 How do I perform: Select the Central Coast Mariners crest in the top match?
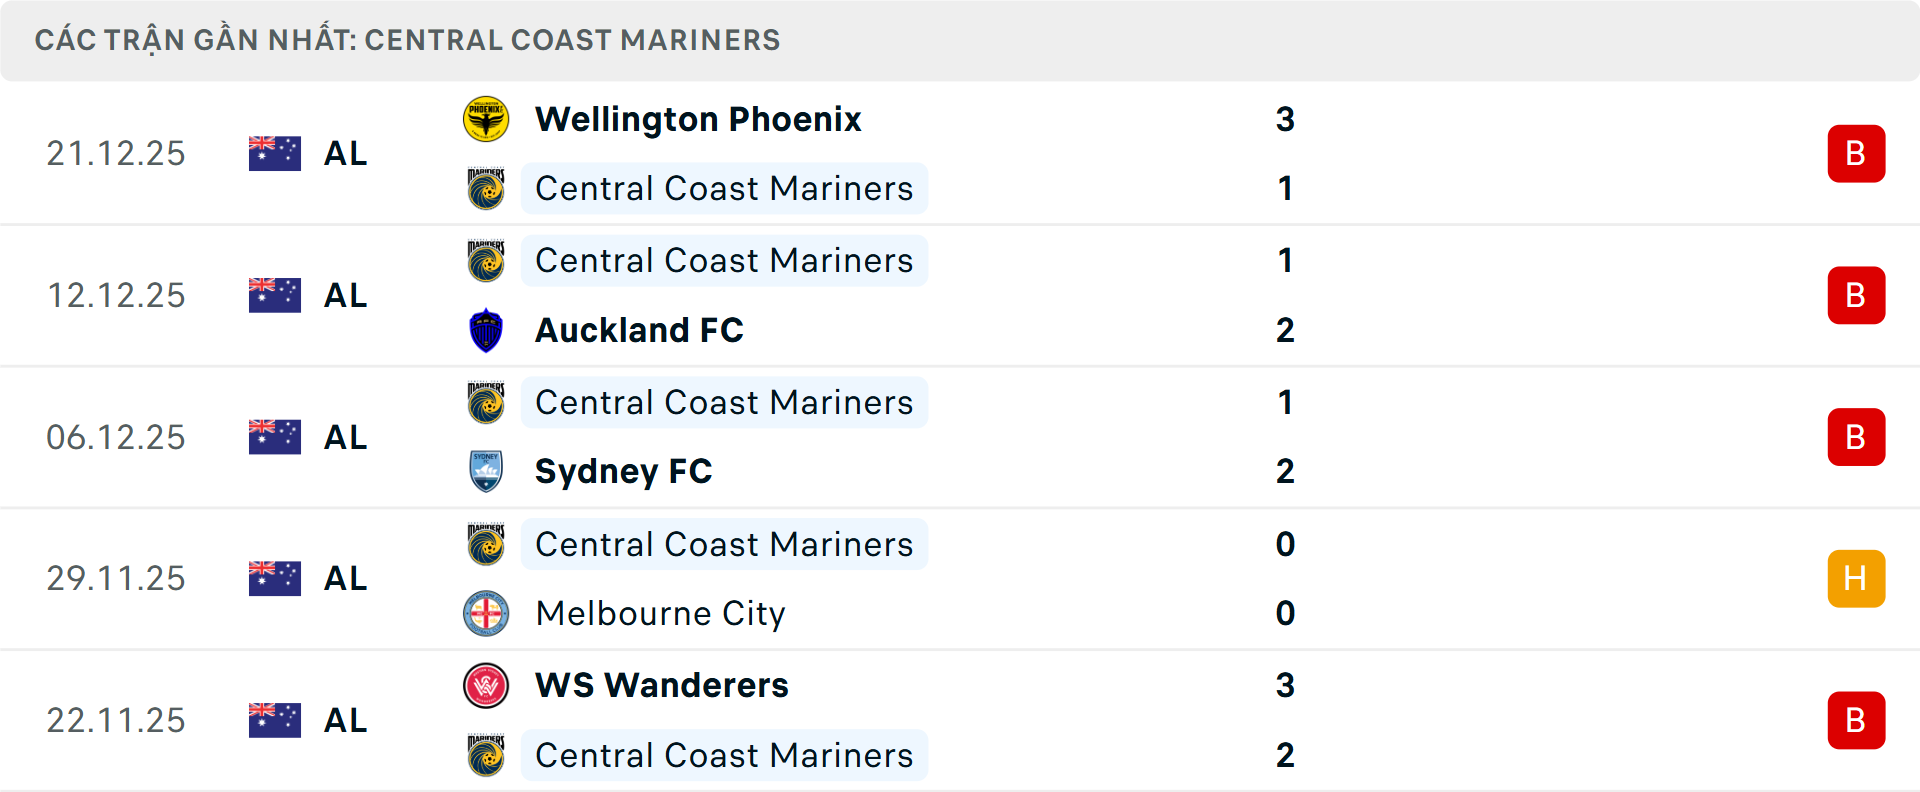pos(487,188)
